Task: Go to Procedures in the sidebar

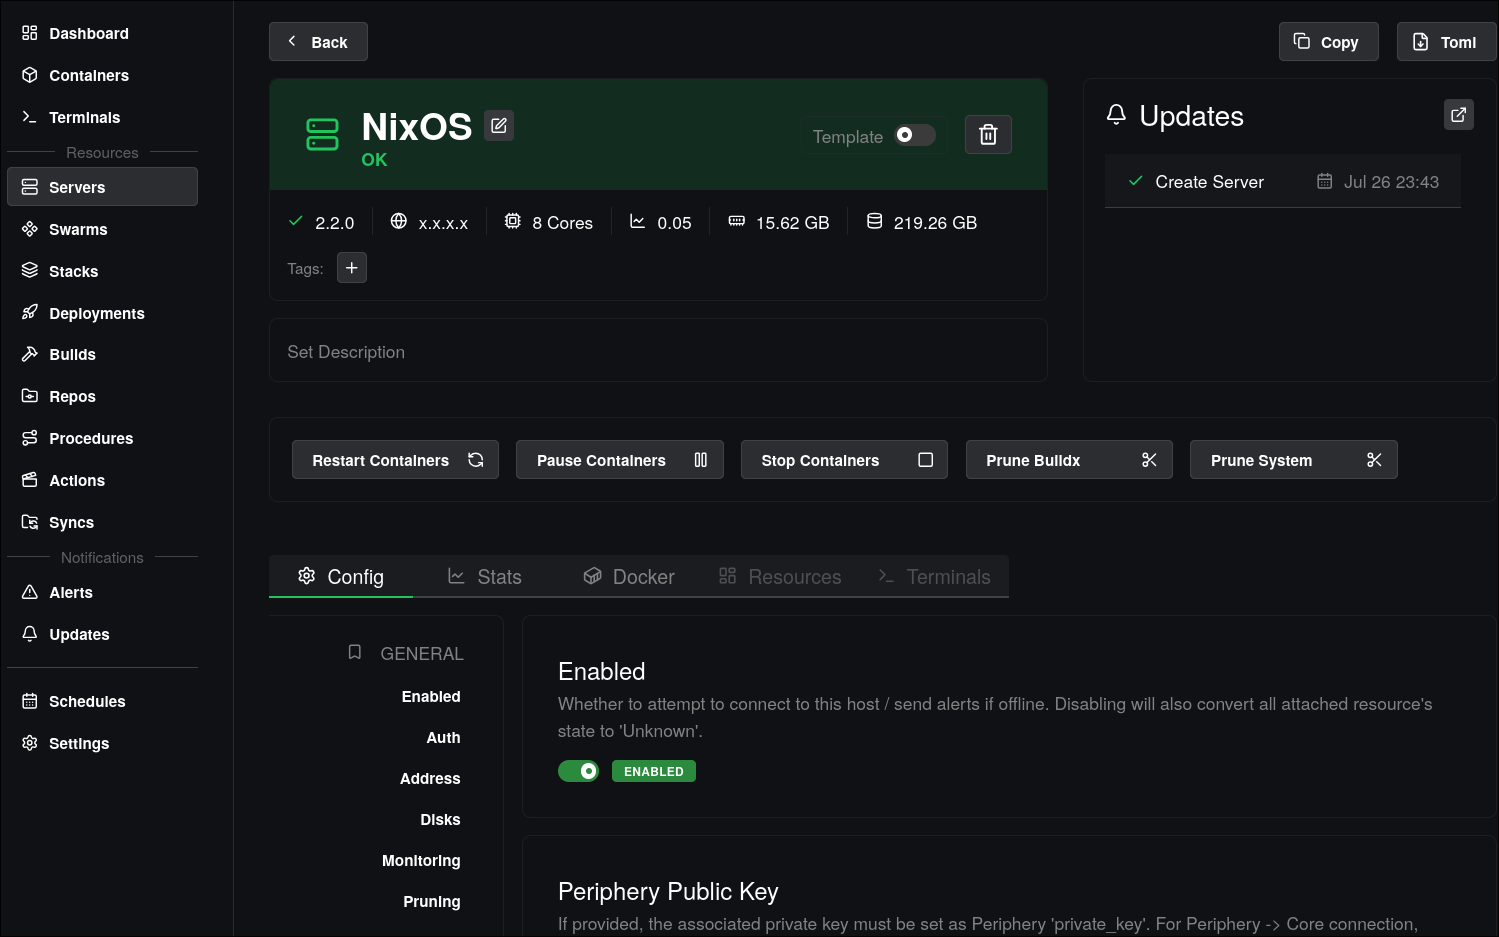Action: pyautogui.click(x=102, y=438)
